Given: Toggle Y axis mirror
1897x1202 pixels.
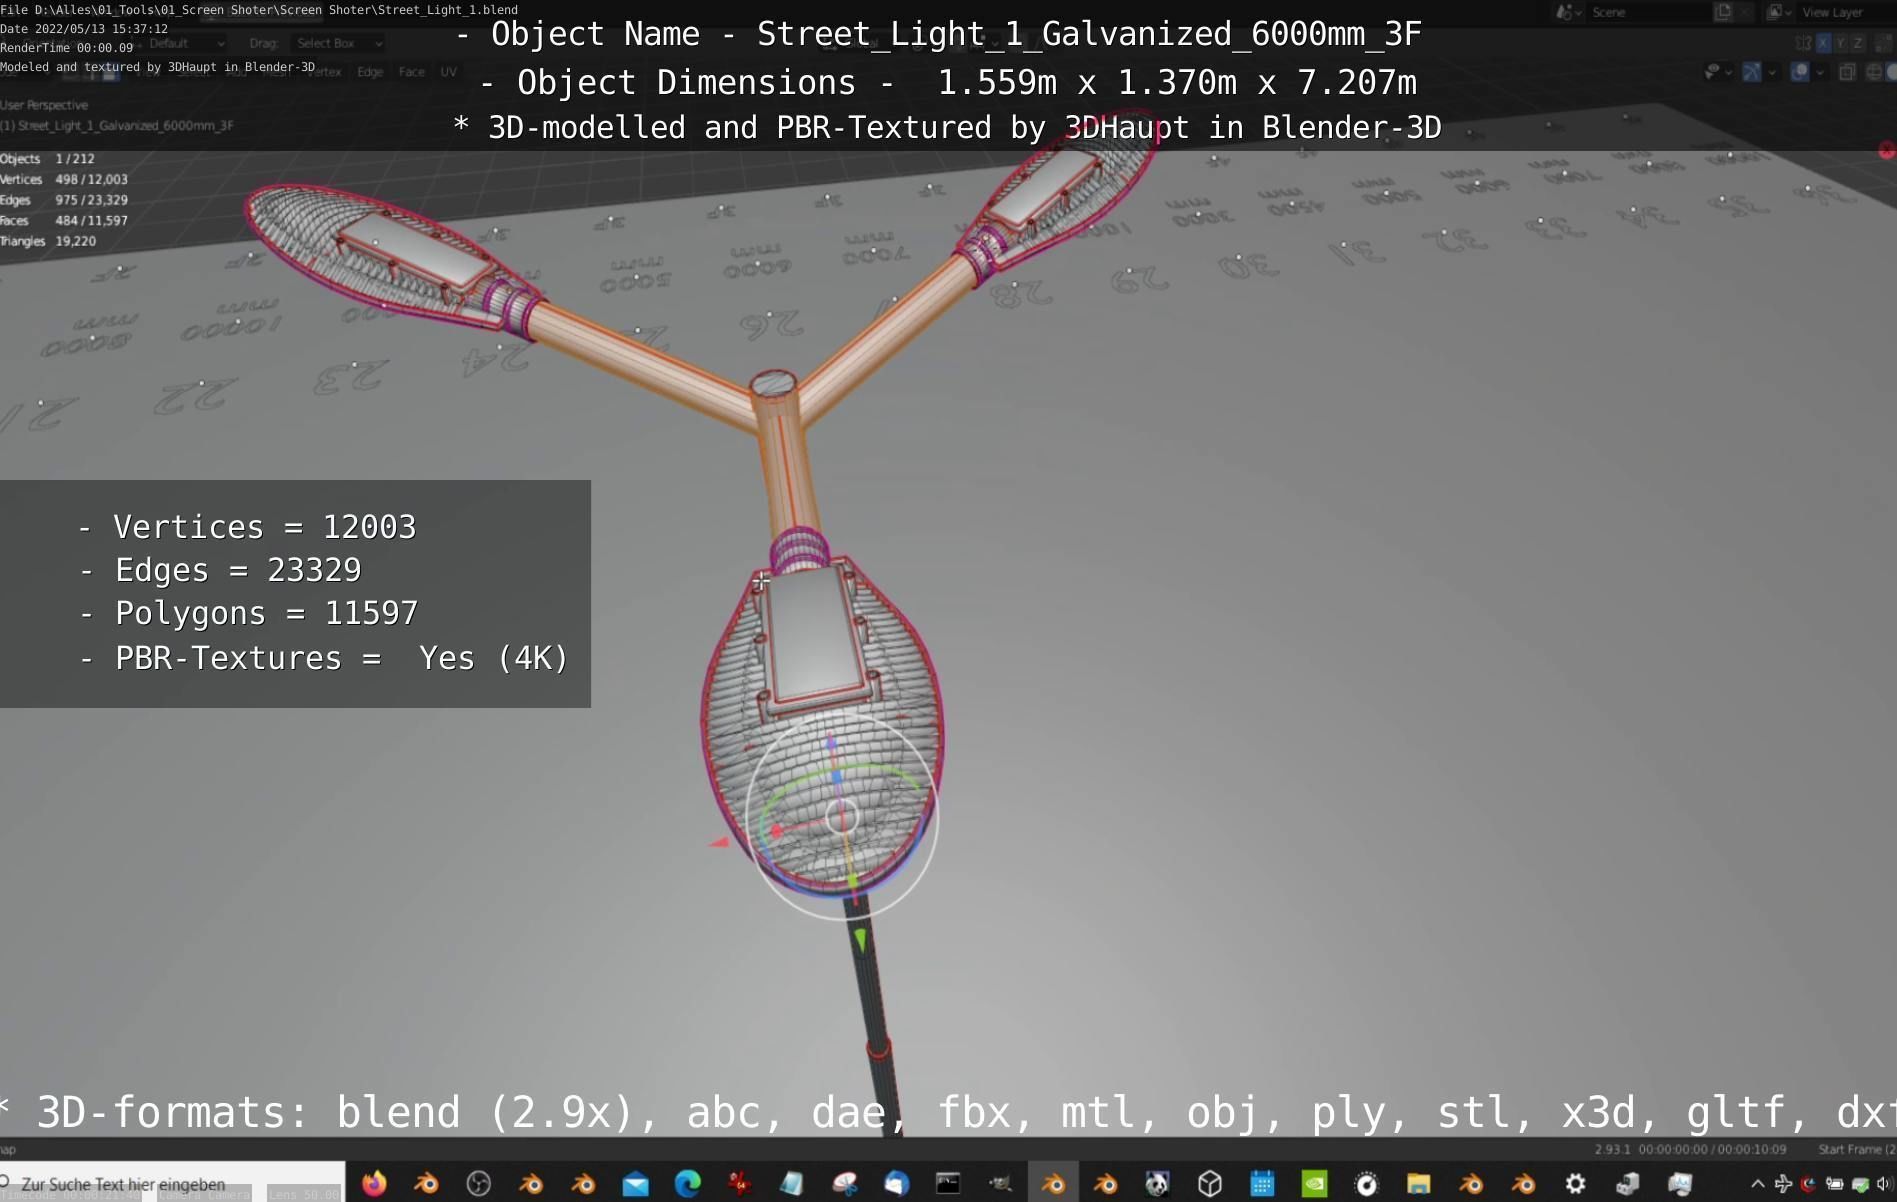Looking at the screenshot, I should point(1841,43).
